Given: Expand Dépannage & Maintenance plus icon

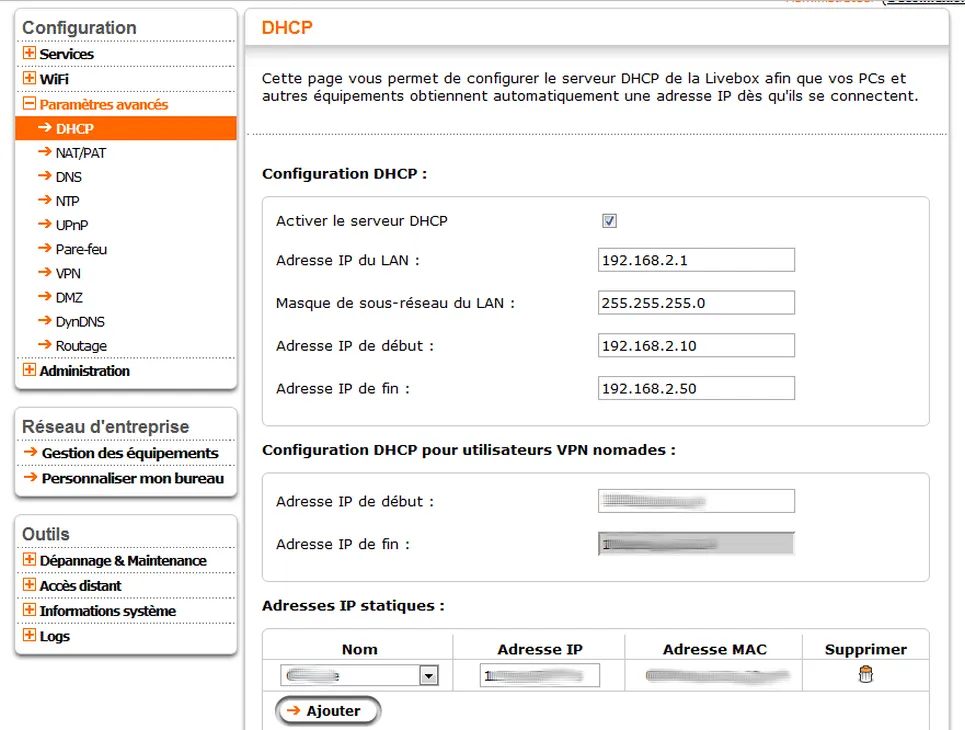Looking at the screenshot, I should point(29,560).
